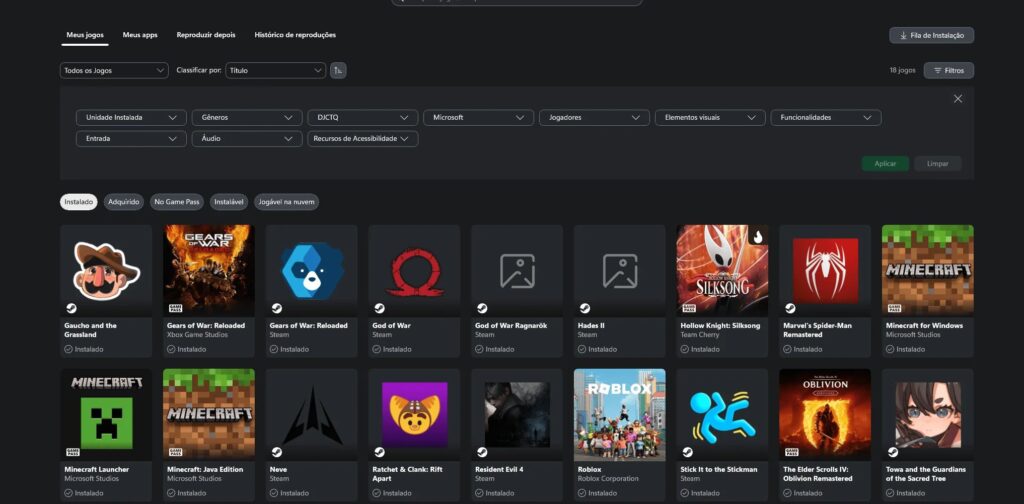Screen dimensions: 1024x504
Task: Open Marvel's Spider-Man Remastered spider icon
Action: (825, 271)
